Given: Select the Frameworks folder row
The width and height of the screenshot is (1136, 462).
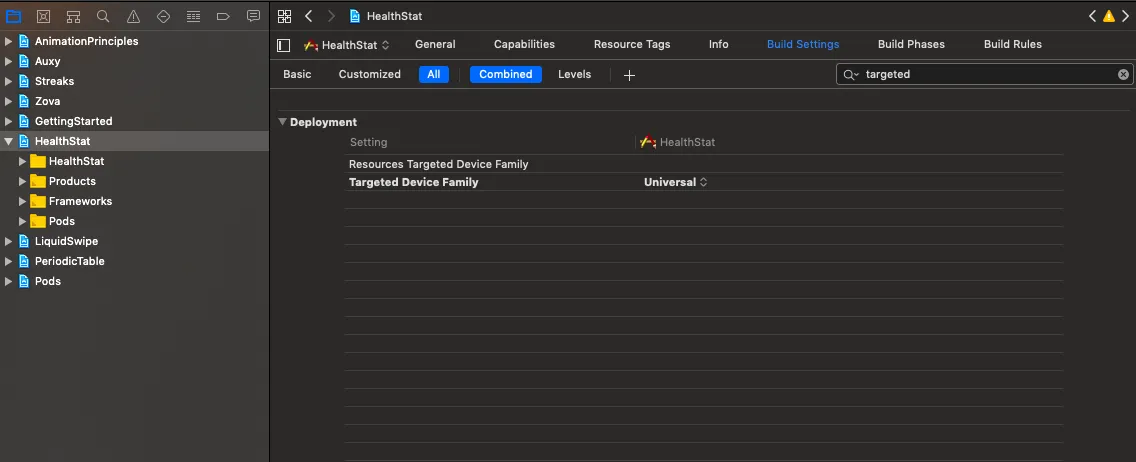Looking at the screenshot, I should (134, 201).
